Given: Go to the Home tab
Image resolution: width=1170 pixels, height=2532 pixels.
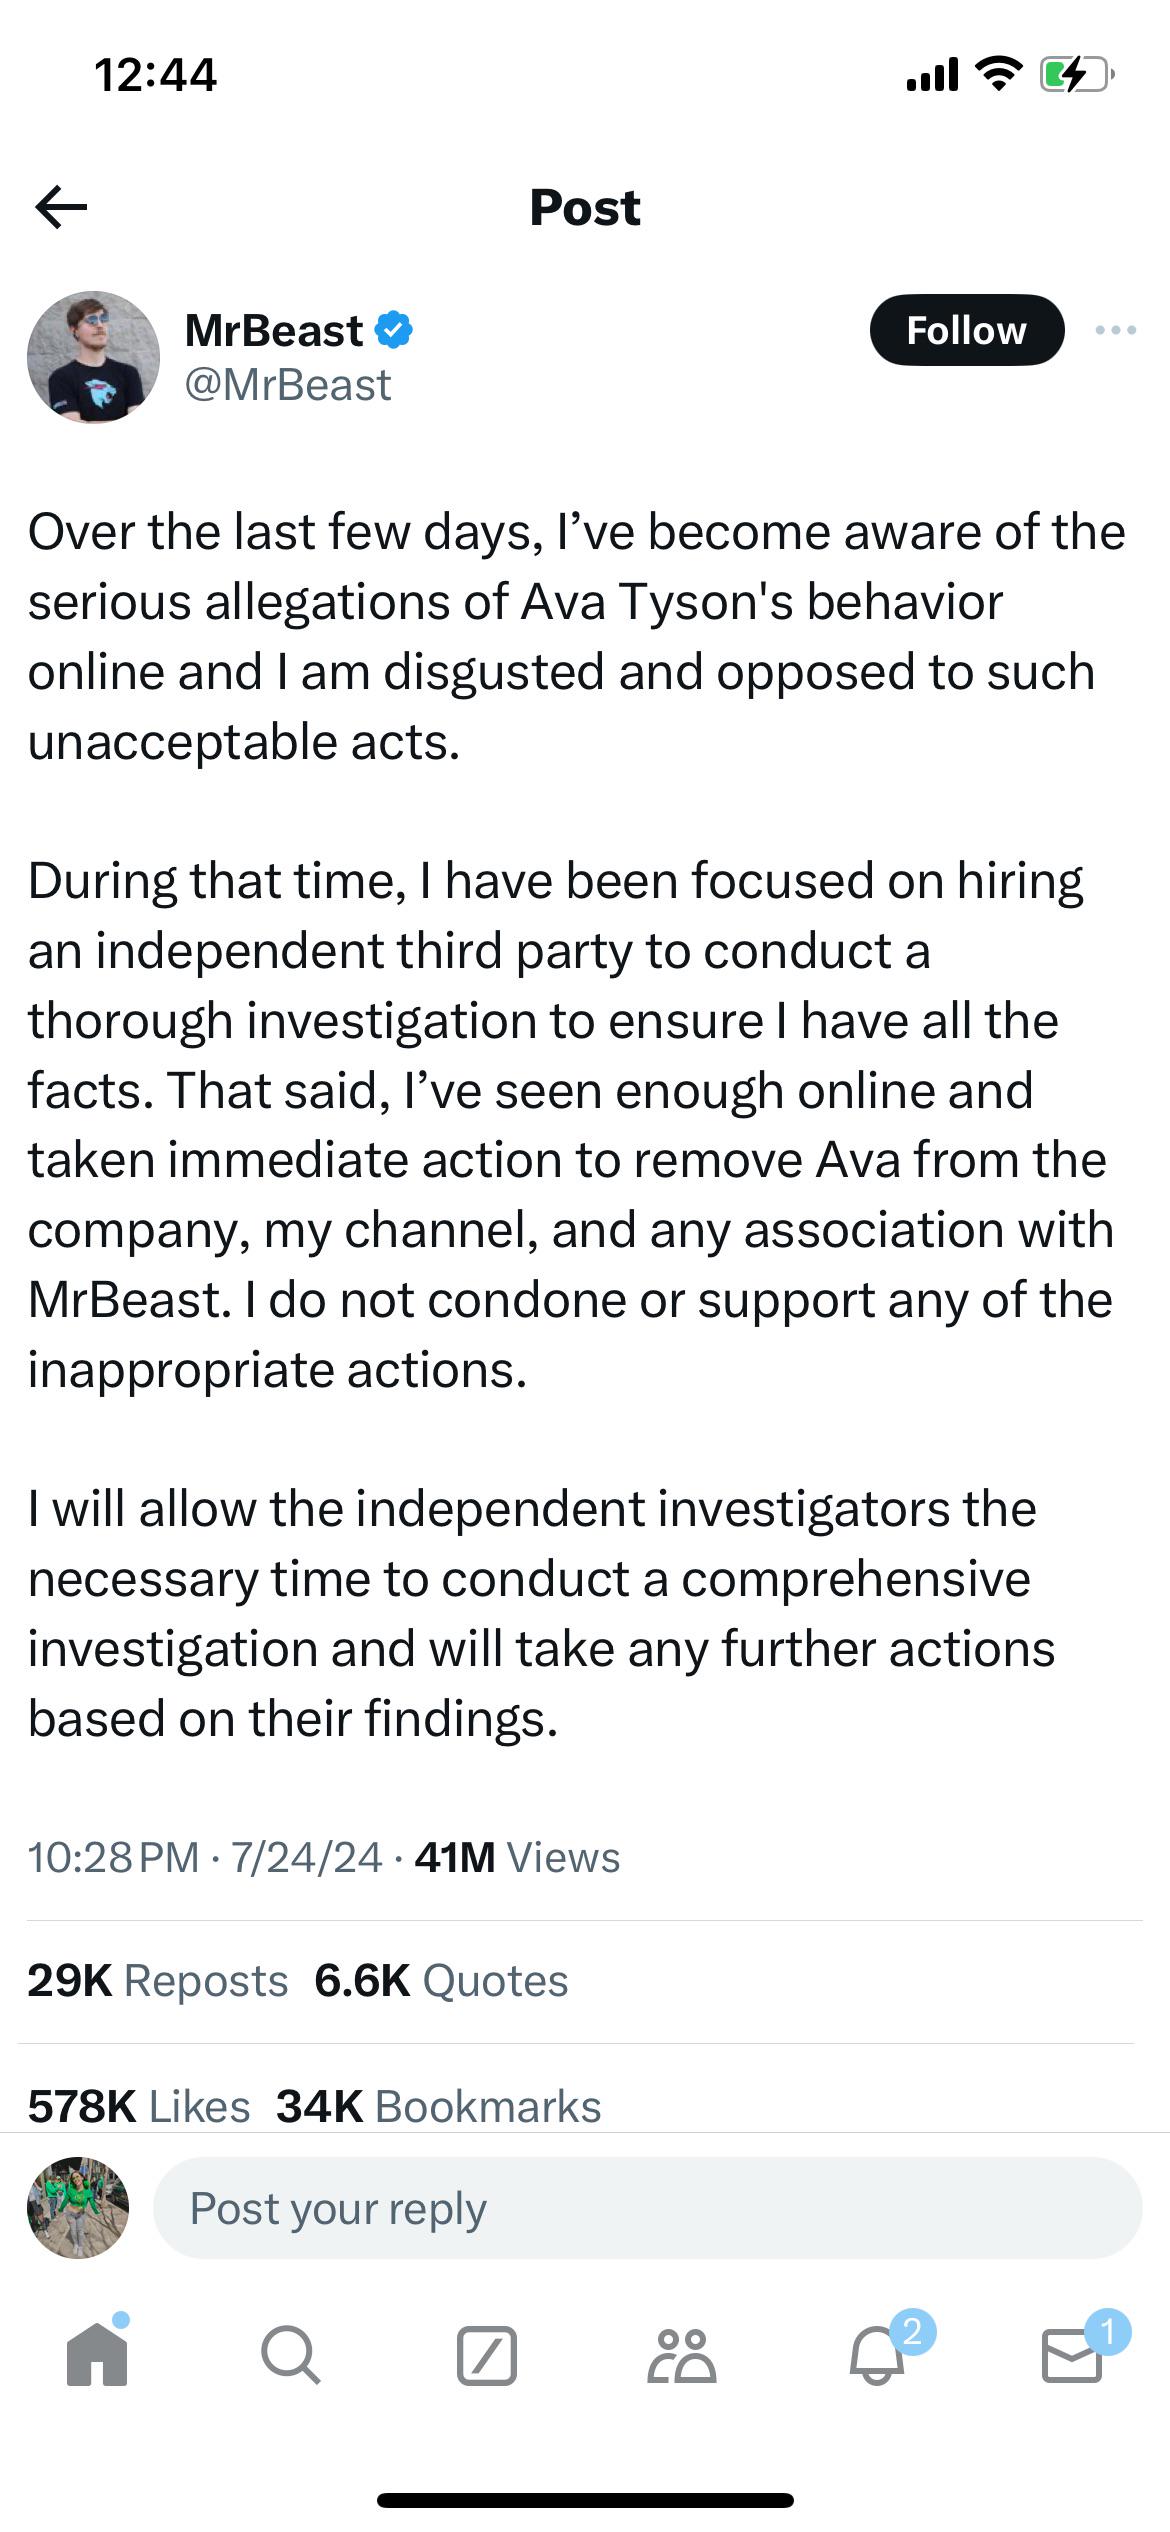Looking at the screenshot, I should coord(97,2356).
